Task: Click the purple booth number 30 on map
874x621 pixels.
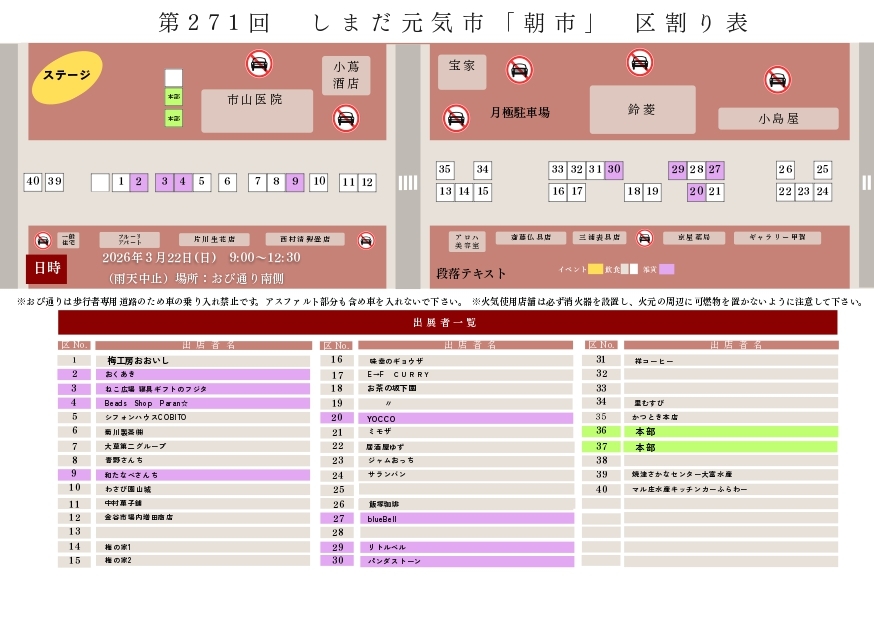Action: pos(614,170)
